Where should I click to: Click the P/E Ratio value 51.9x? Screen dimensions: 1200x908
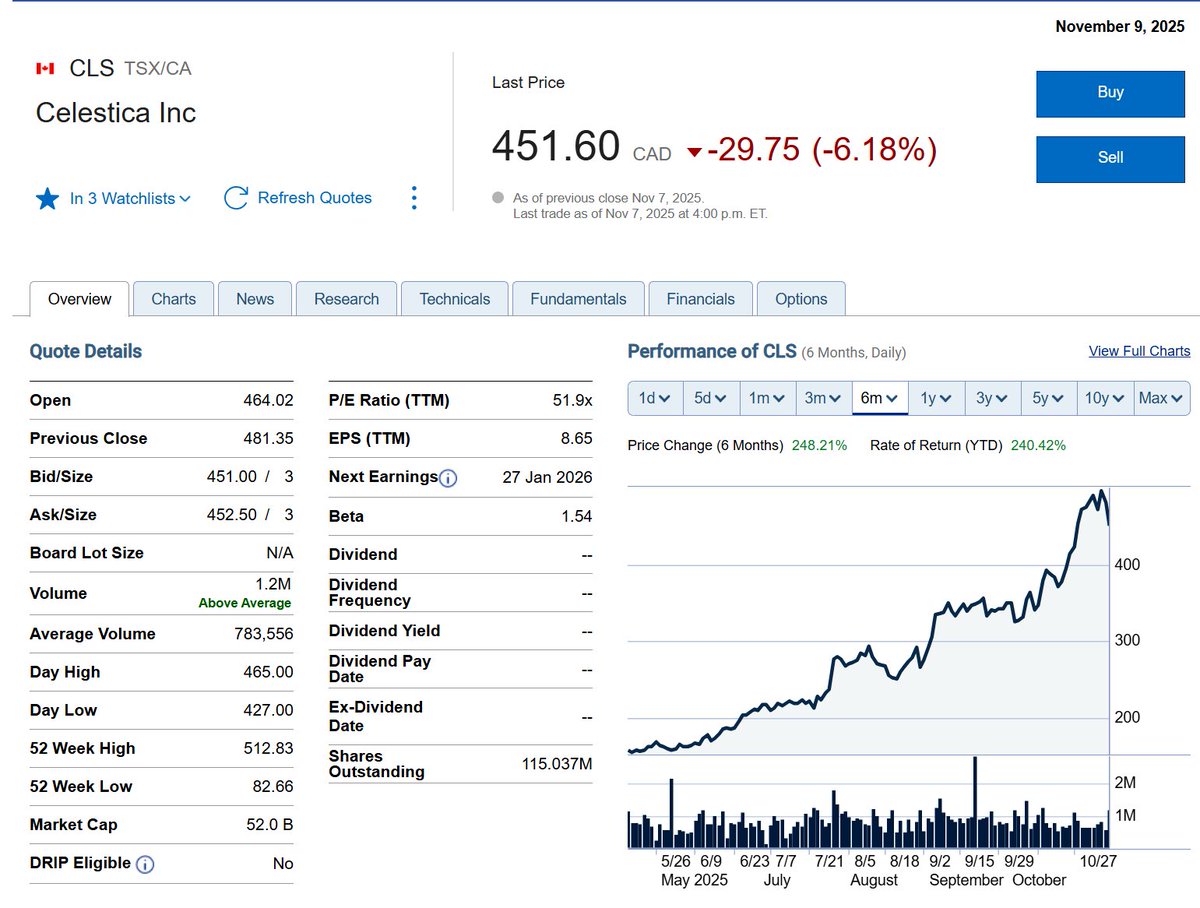(572, 401)
